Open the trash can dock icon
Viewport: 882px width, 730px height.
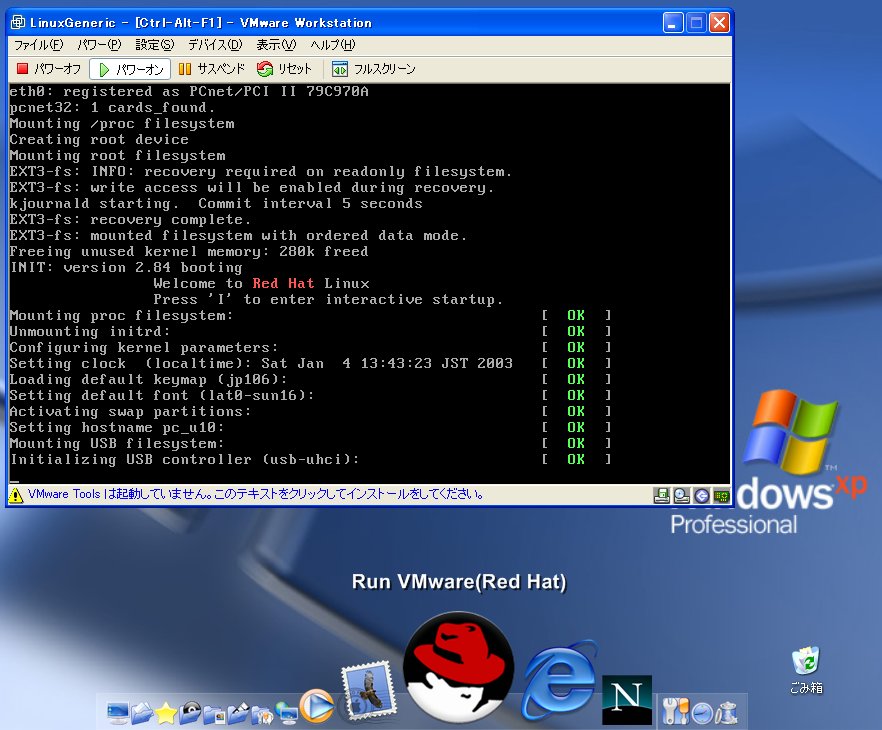click(x=726, y=713)
